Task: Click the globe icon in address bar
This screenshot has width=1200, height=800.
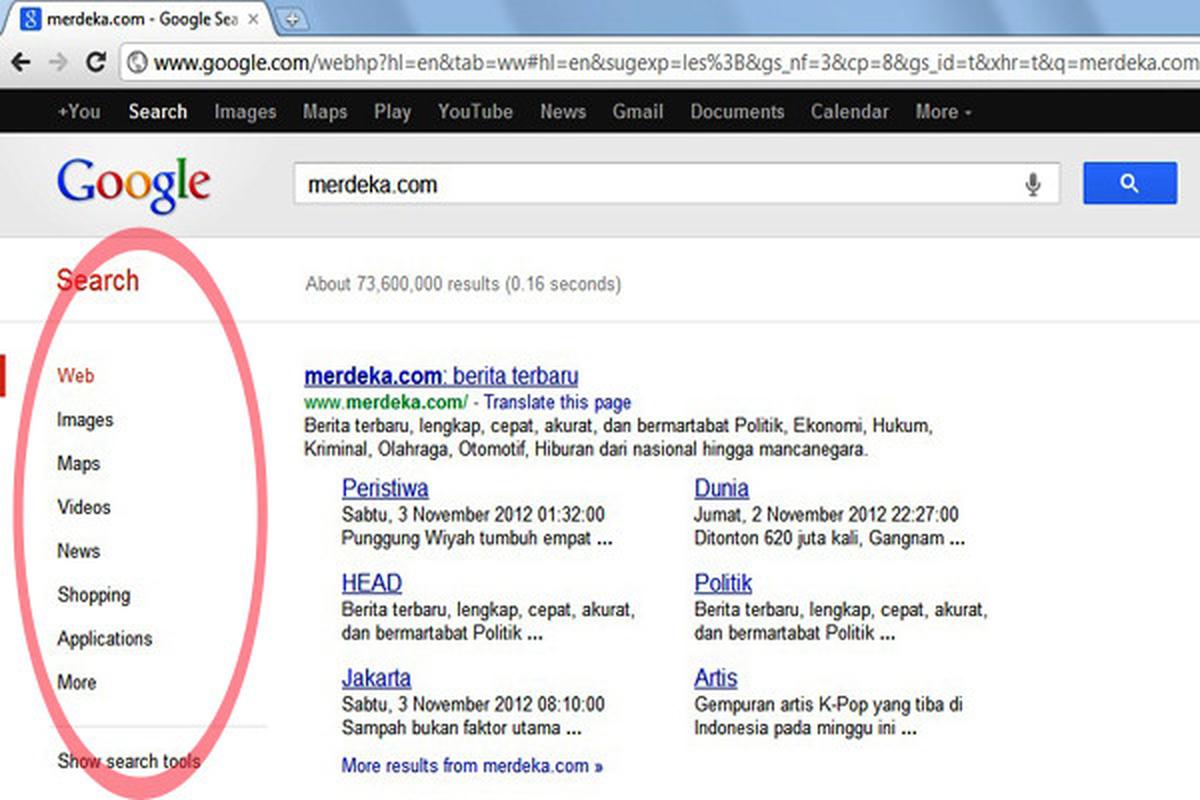Action: [x=138, y=63]
